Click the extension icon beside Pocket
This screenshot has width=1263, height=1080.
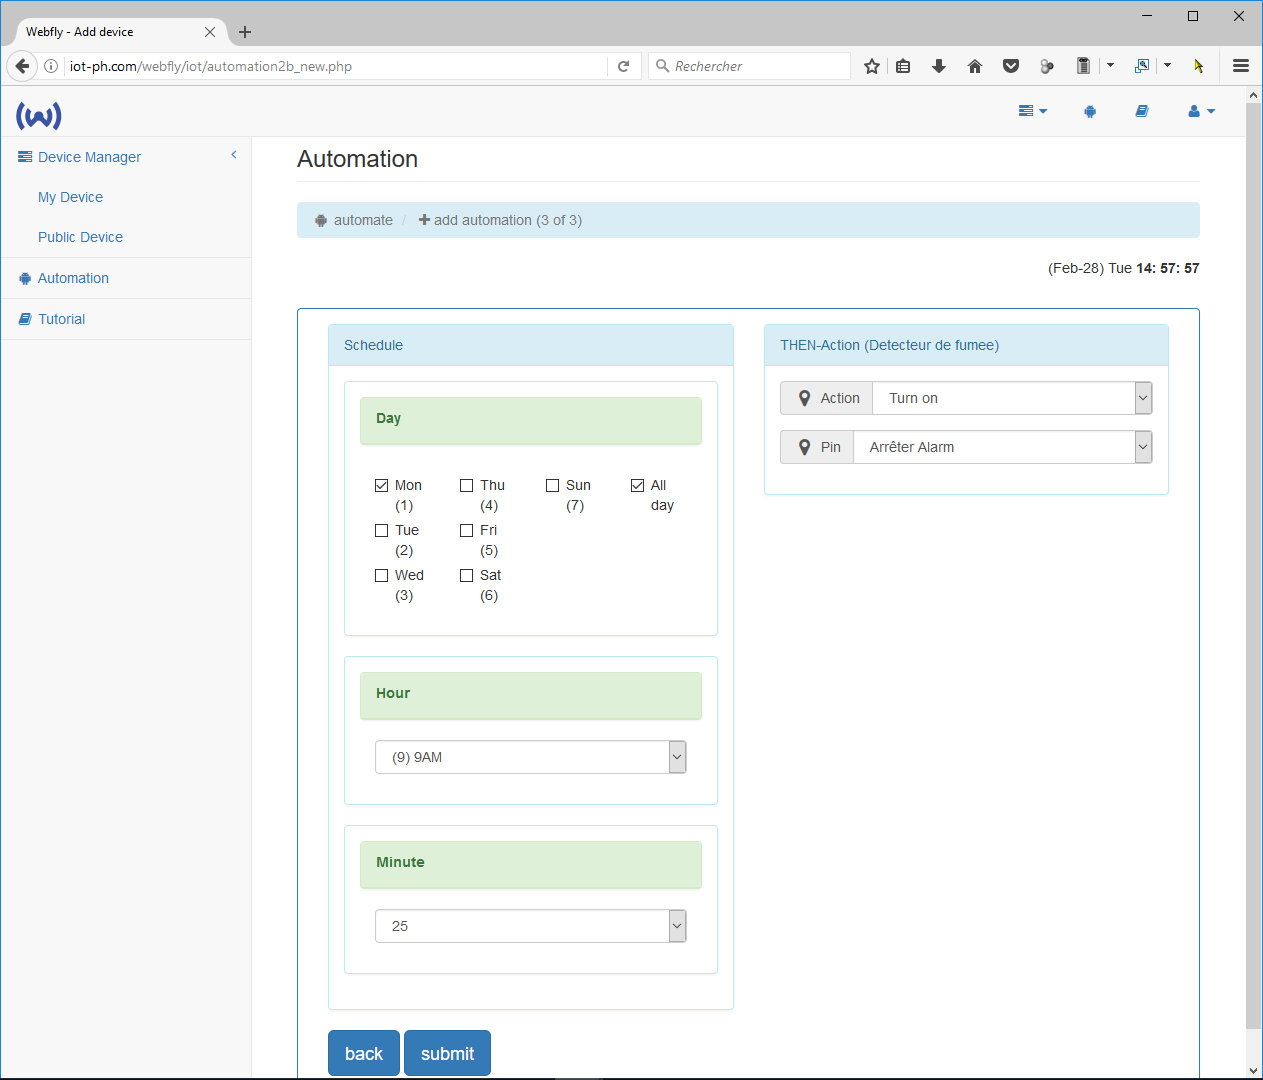click(1047, 66)
